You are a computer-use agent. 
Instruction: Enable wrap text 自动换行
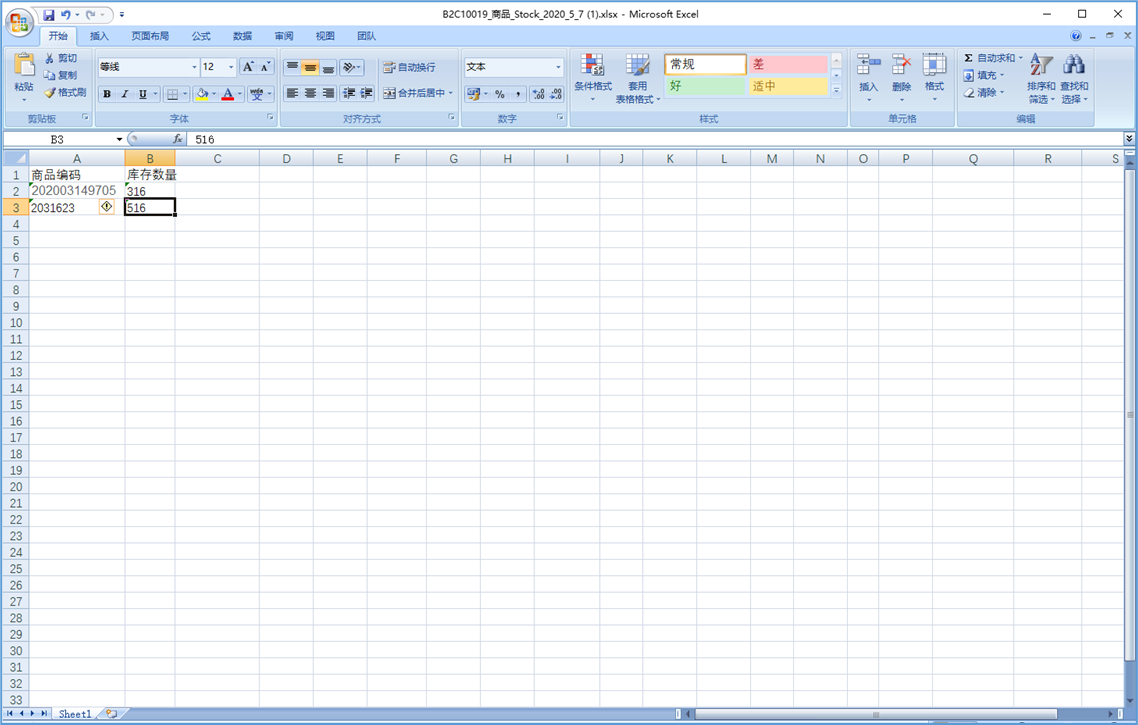click(x=410, y=67)
